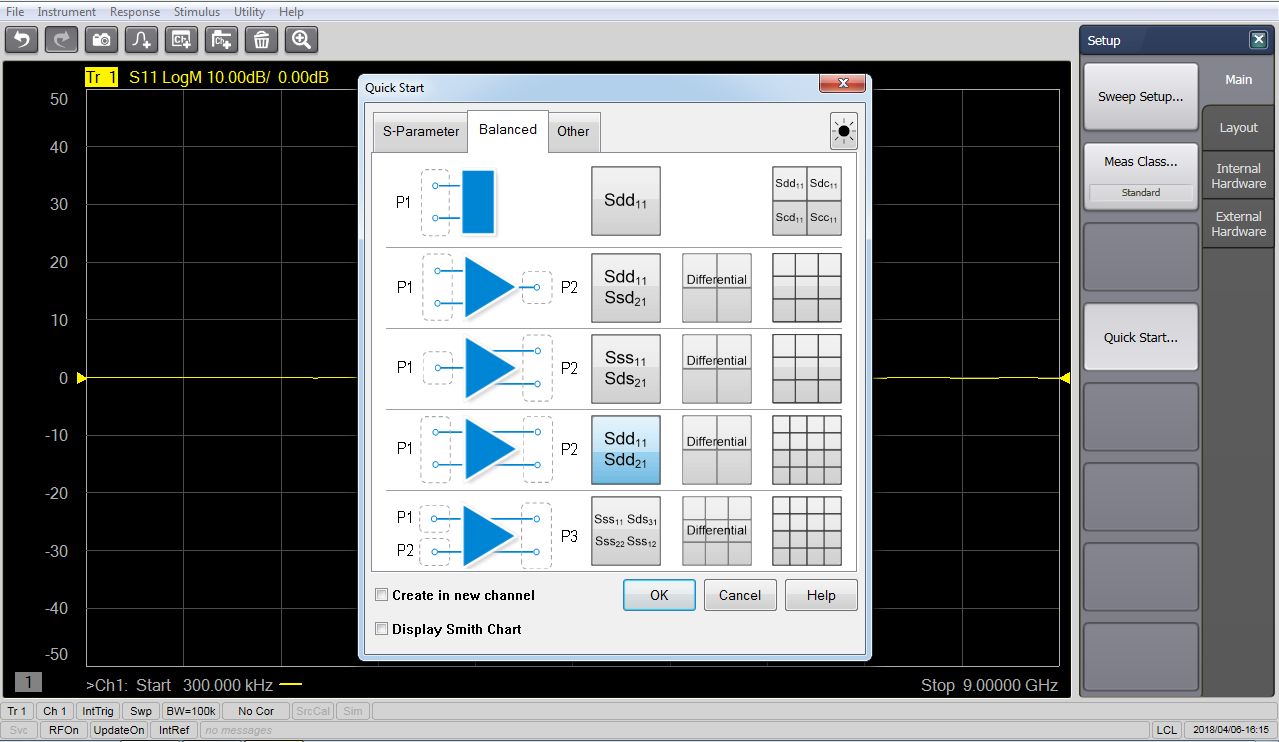Viewport: 1279px width, 742px height.
Task: Open the External Hardware side tab
Action: coord(1238,224)
